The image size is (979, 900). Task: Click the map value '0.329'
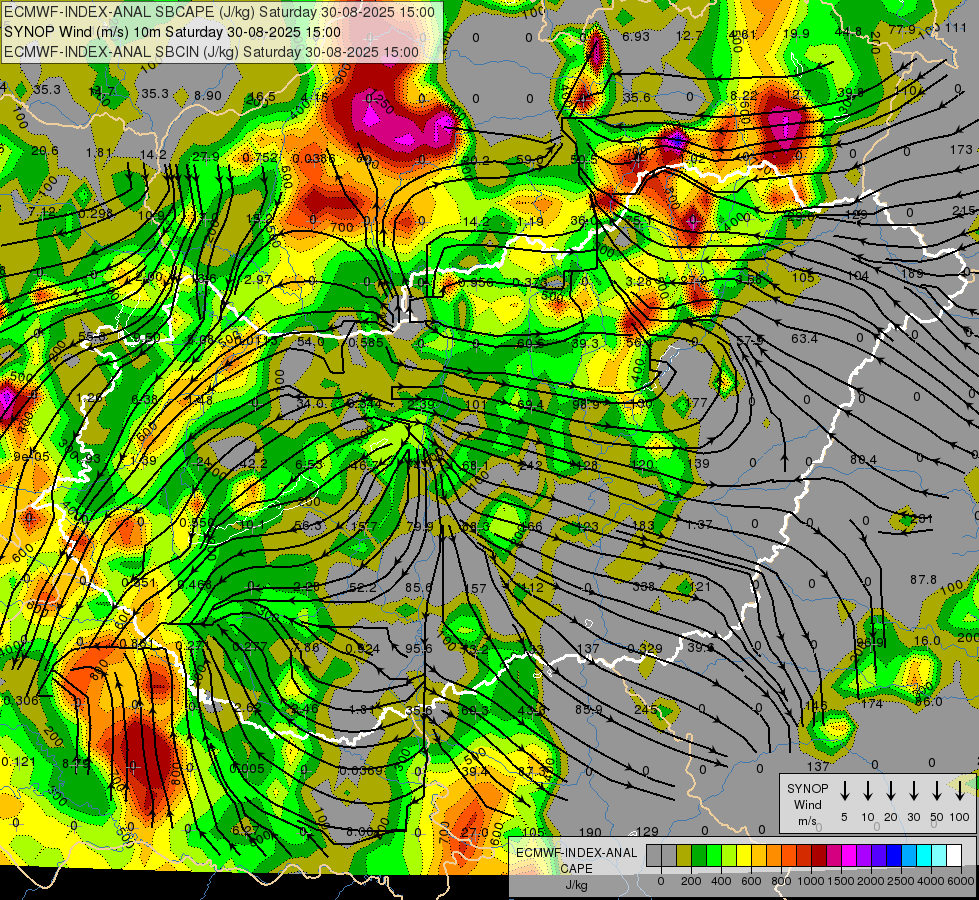click(644, 648)
